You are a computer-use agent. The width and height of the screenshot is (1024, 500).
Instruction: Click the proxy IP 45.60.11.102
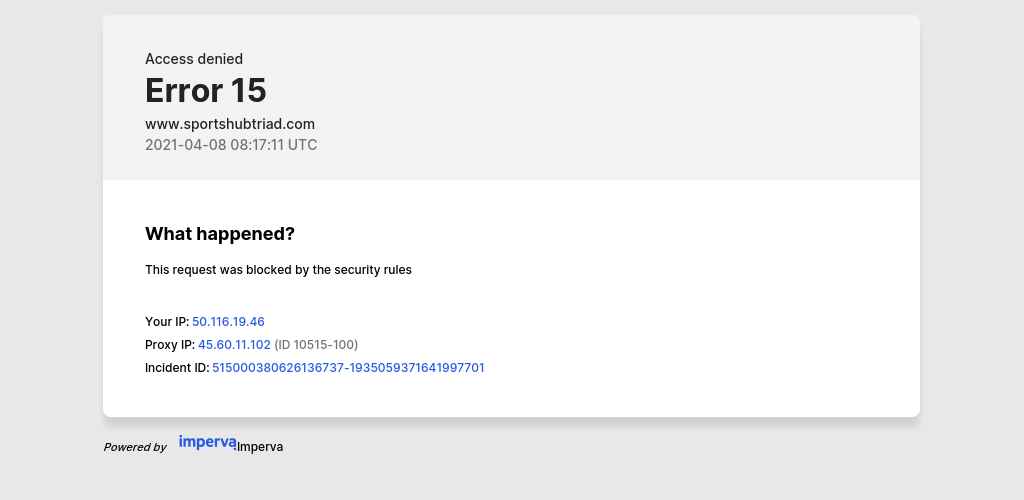(x=234, y=345)
